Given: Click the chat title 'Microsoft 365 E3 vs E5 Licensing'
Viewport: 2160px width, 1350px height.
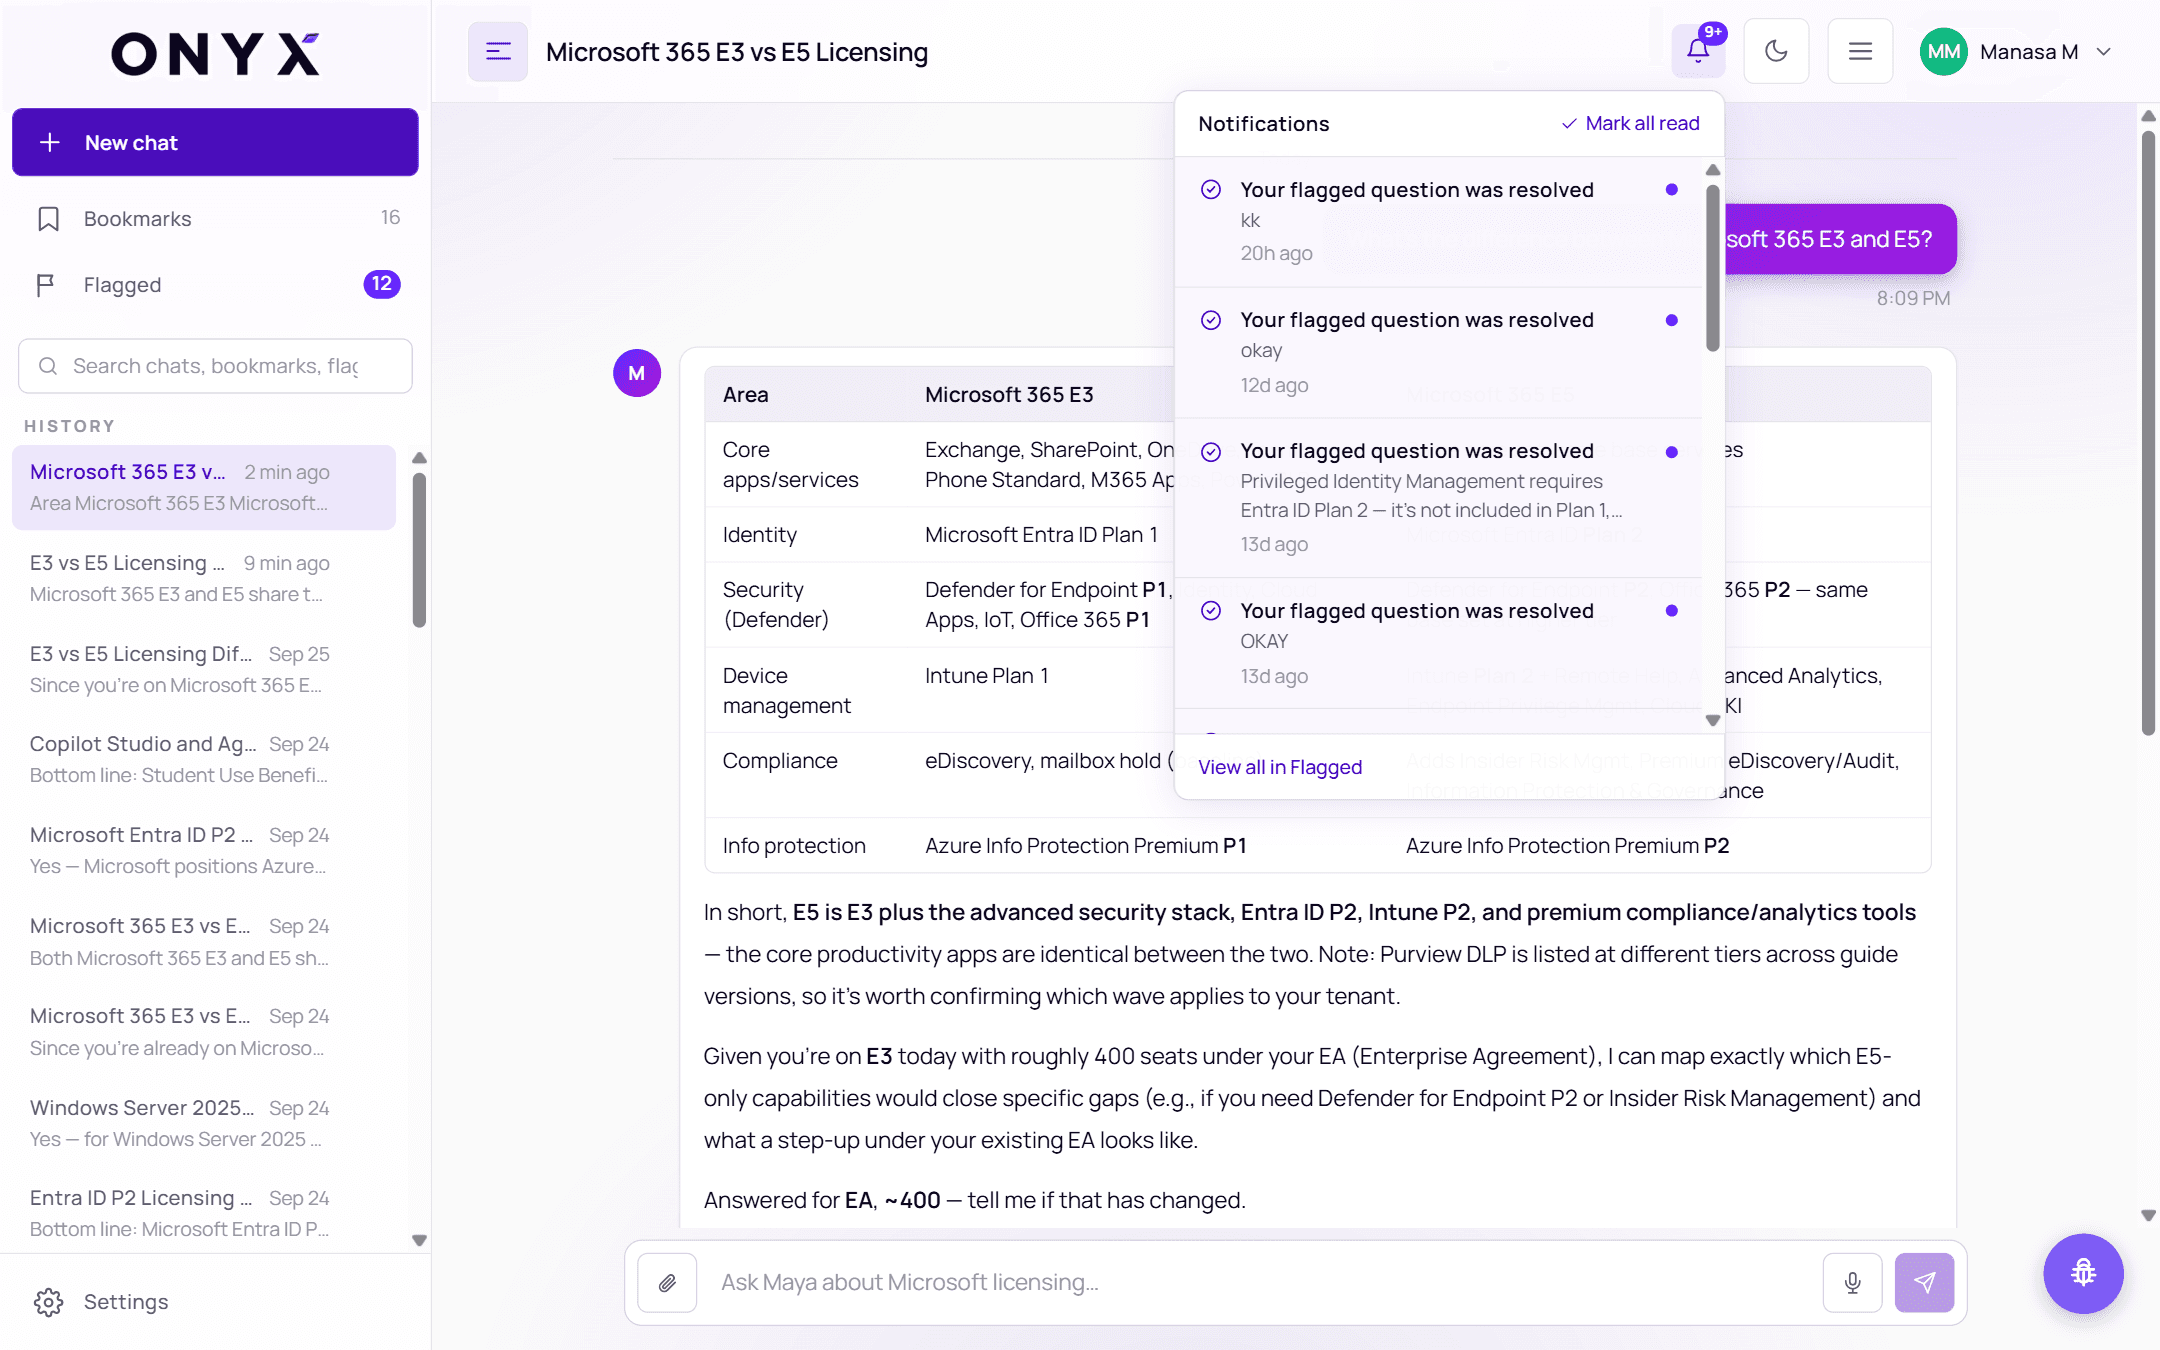Looking at the screenshot, I should coord(737,52).
